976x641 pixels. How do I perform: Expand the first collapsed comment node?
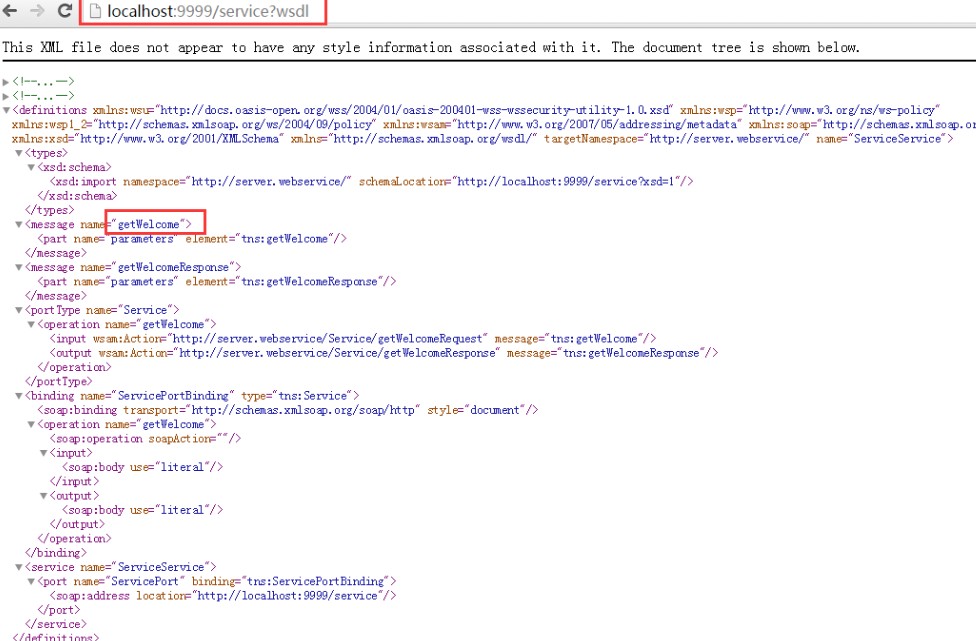tap(6, 82)
